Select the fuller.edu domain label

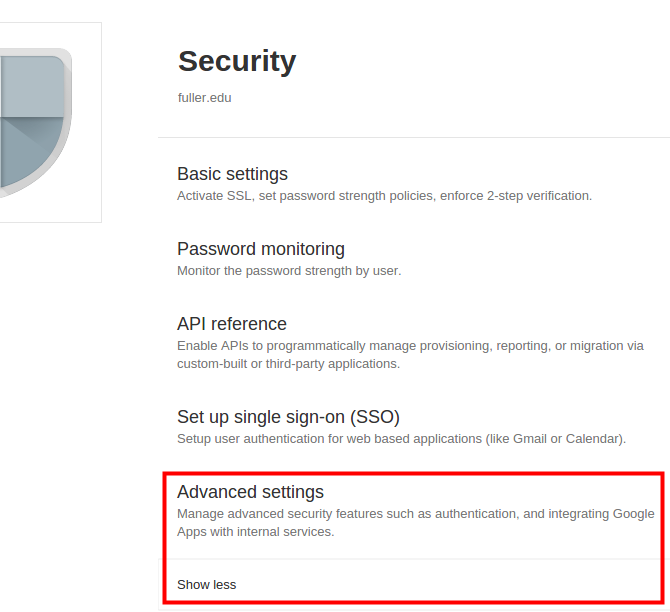point(204,98)
